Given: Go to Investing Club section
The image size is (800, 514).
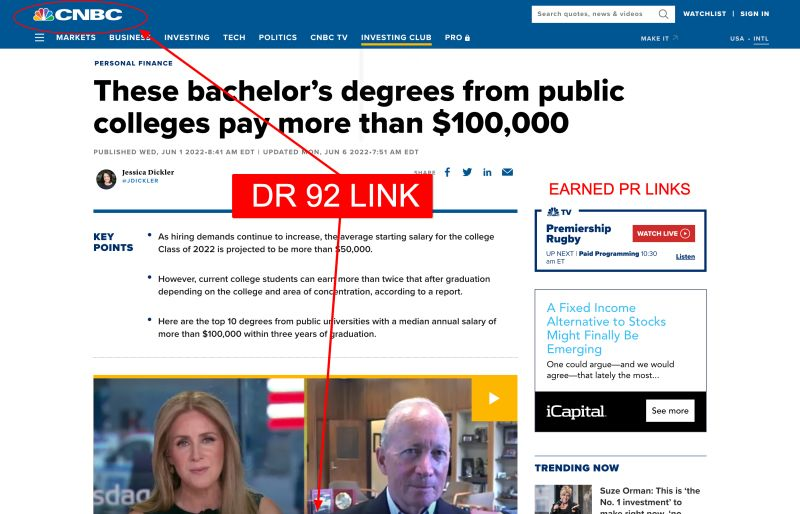Looking at the screenshot, I should click(x=396, y=37).
